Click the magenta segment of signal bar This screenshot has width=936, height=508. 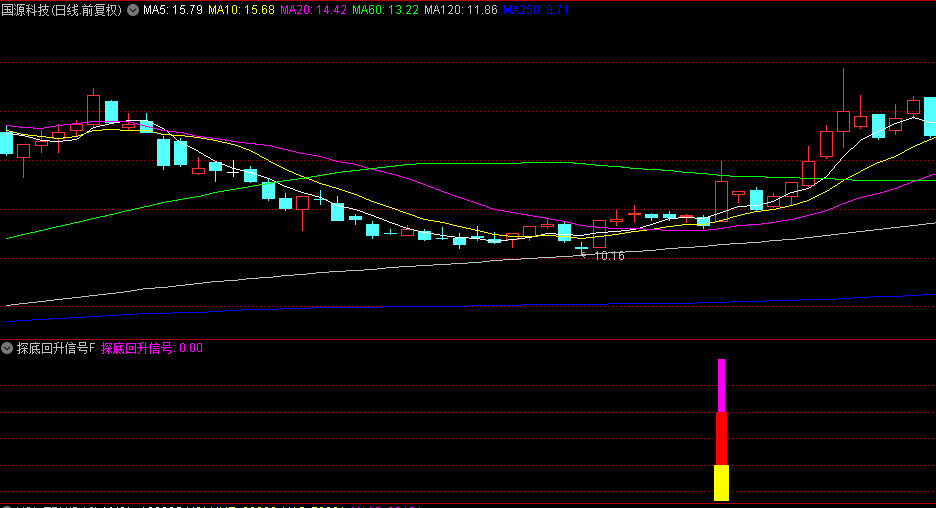[721, 386]
